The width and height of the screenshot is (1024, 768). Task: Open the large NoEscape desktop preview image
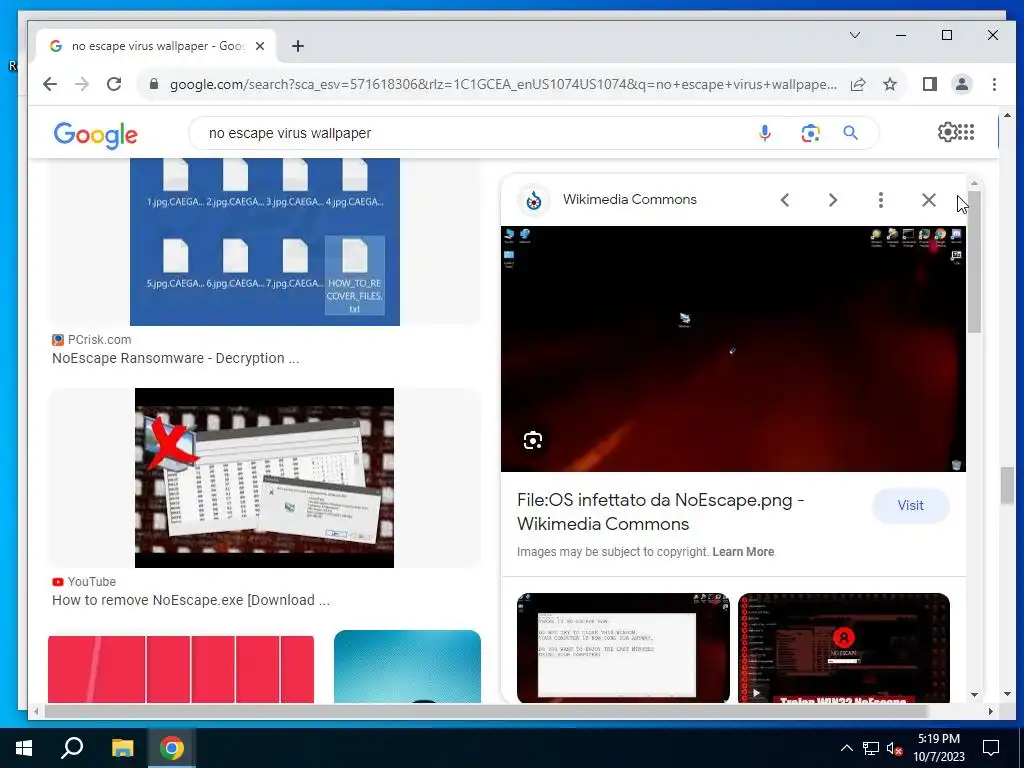[733, 349]
